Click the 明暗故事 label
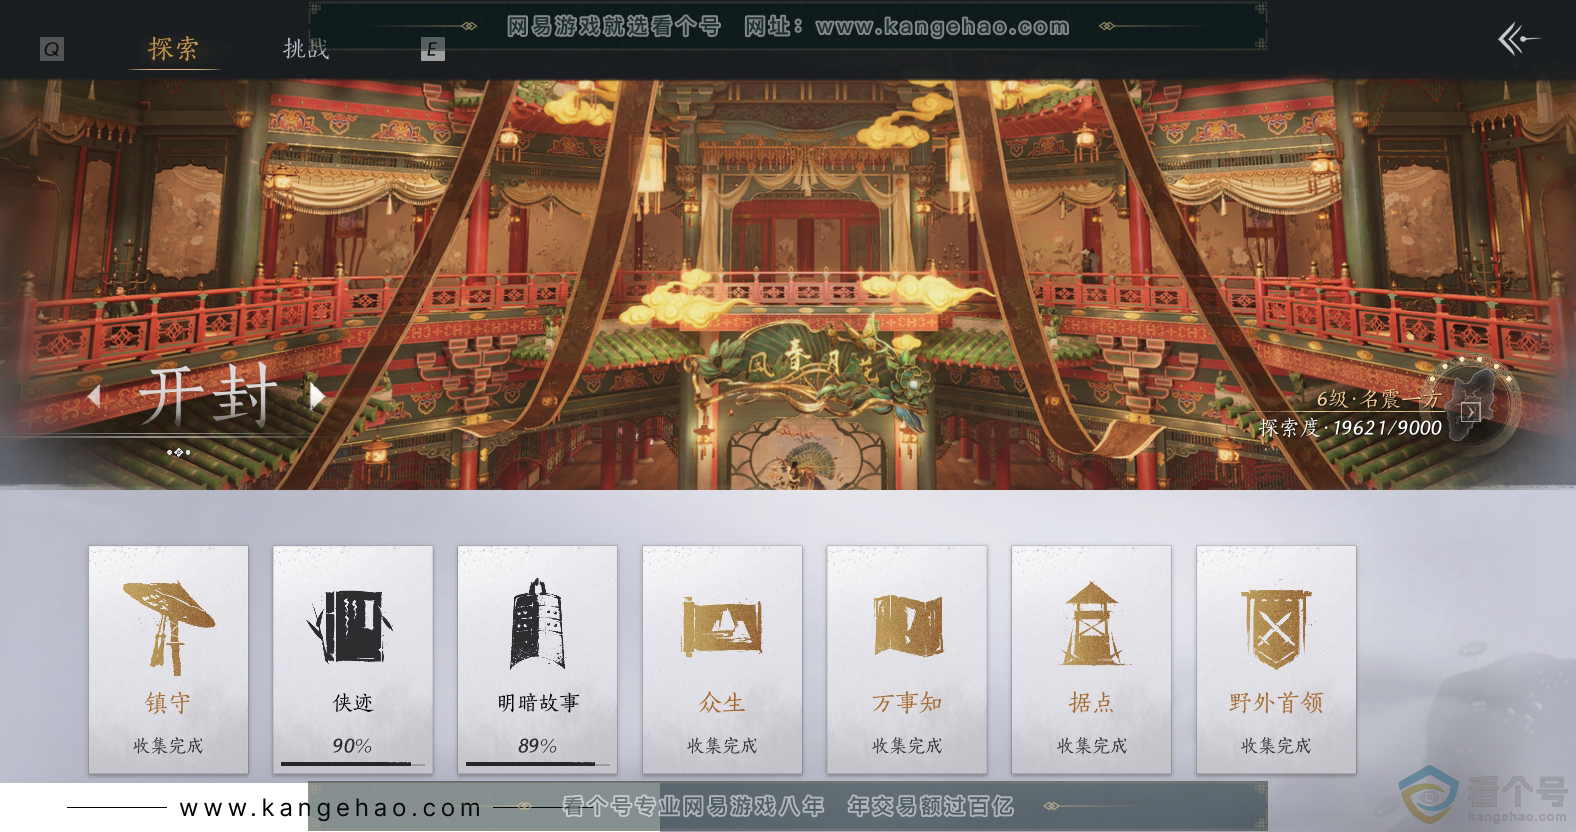This screenshot has width=1576, height=832. (538, 703)
